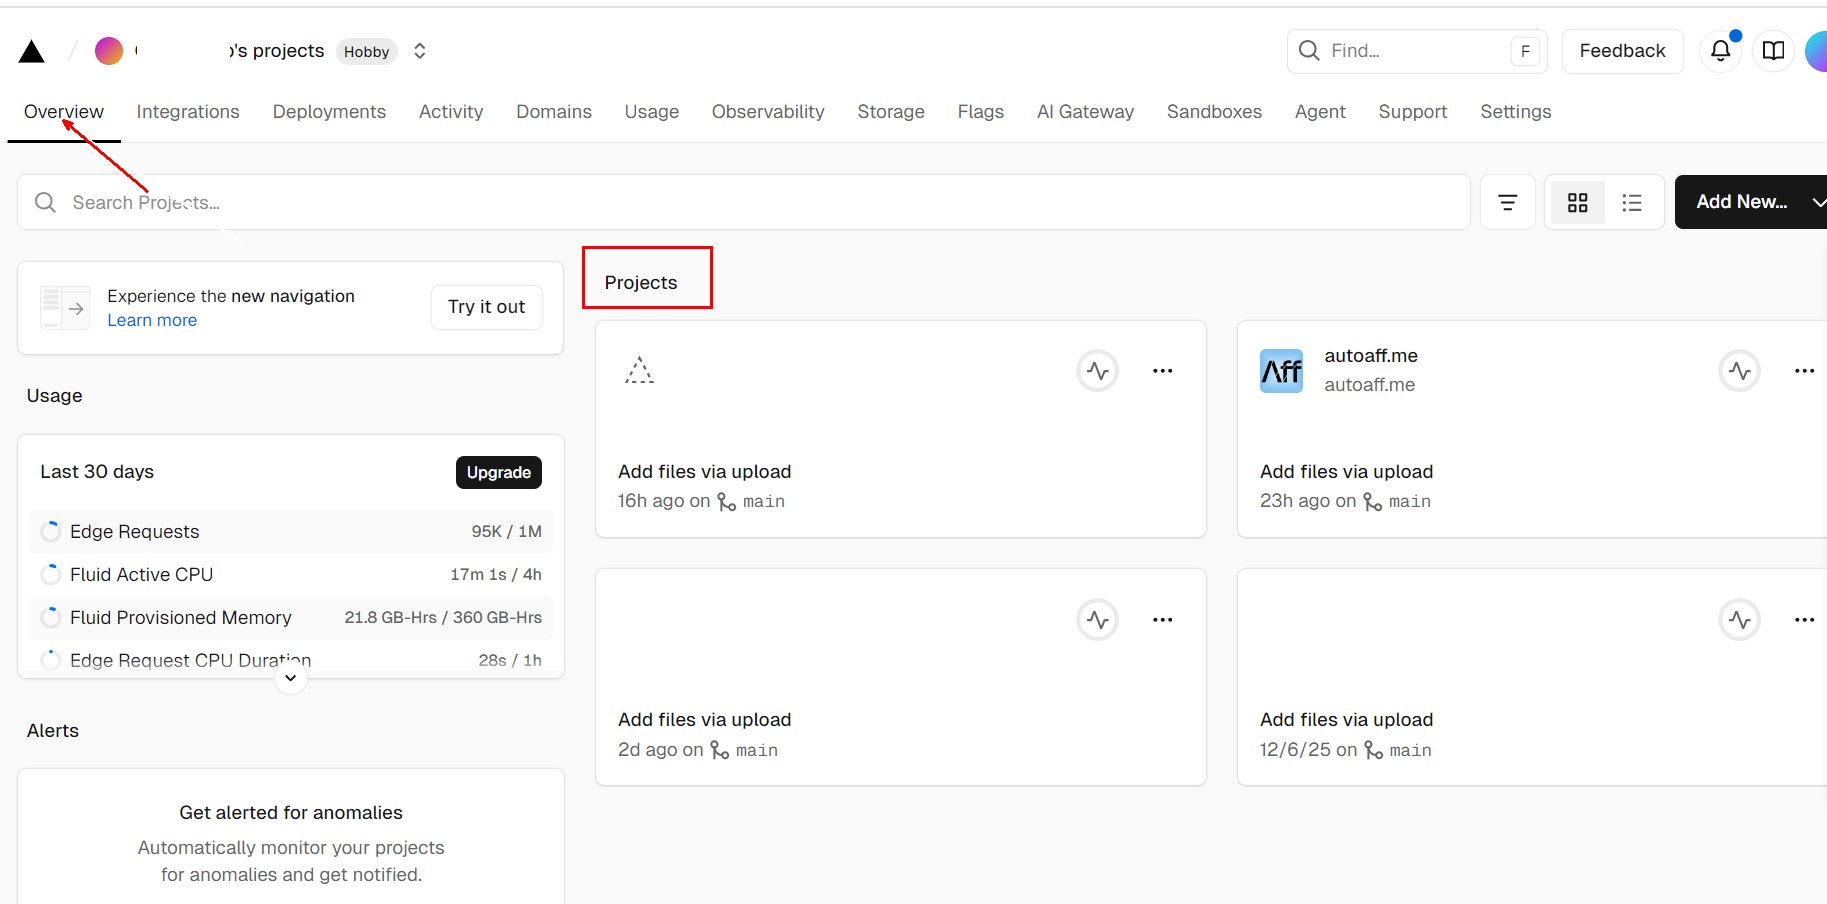This screenshot has height=904, width=1827.
Task: Go to the Deployments tab
Action: click(329, 112)
